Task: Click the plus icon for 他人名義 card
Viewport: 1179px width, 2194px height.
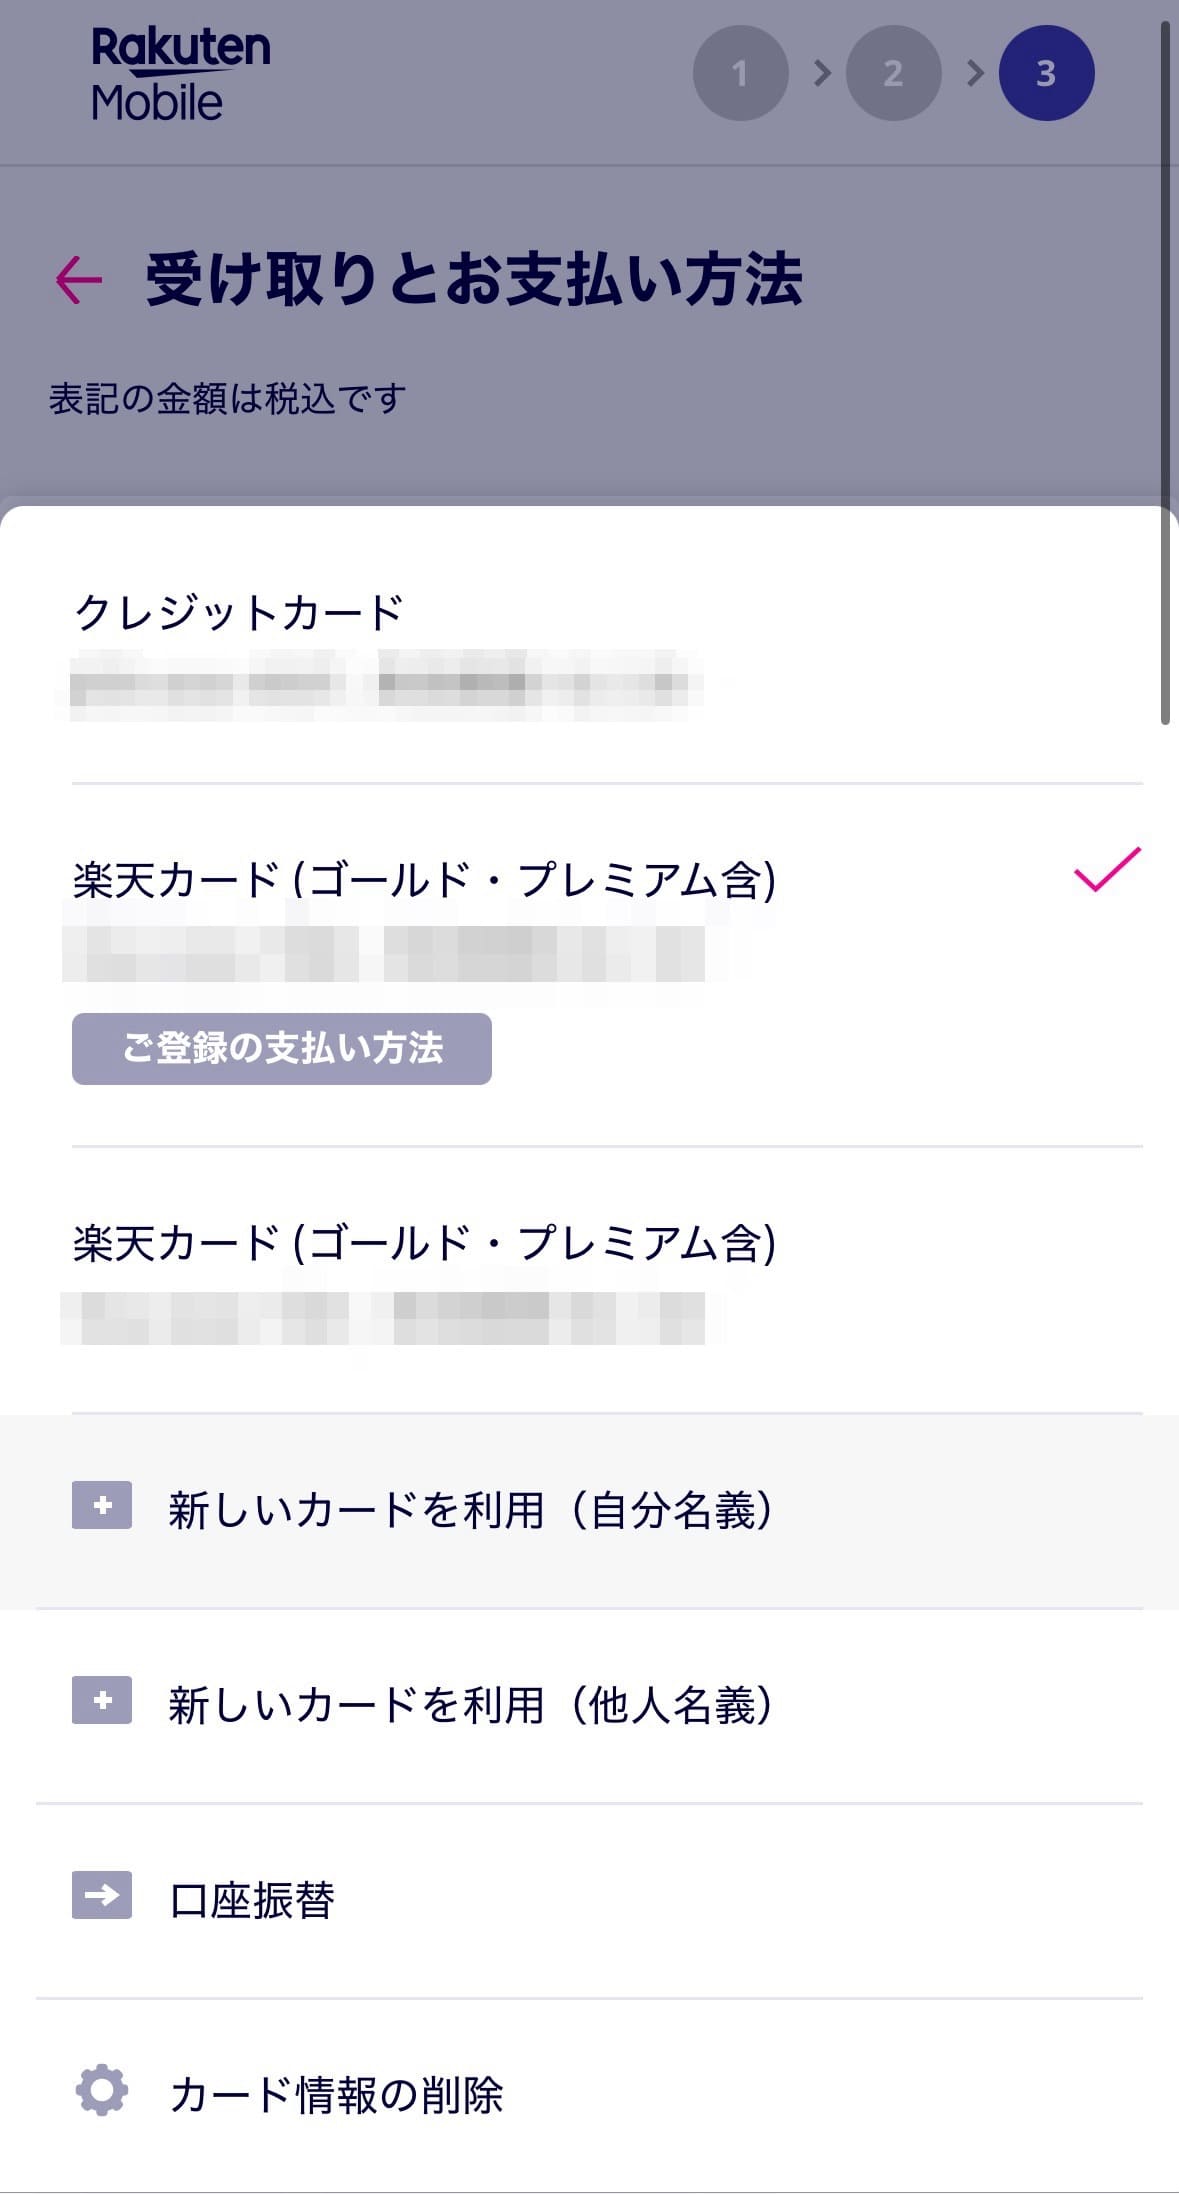Action: (102, 1700)
